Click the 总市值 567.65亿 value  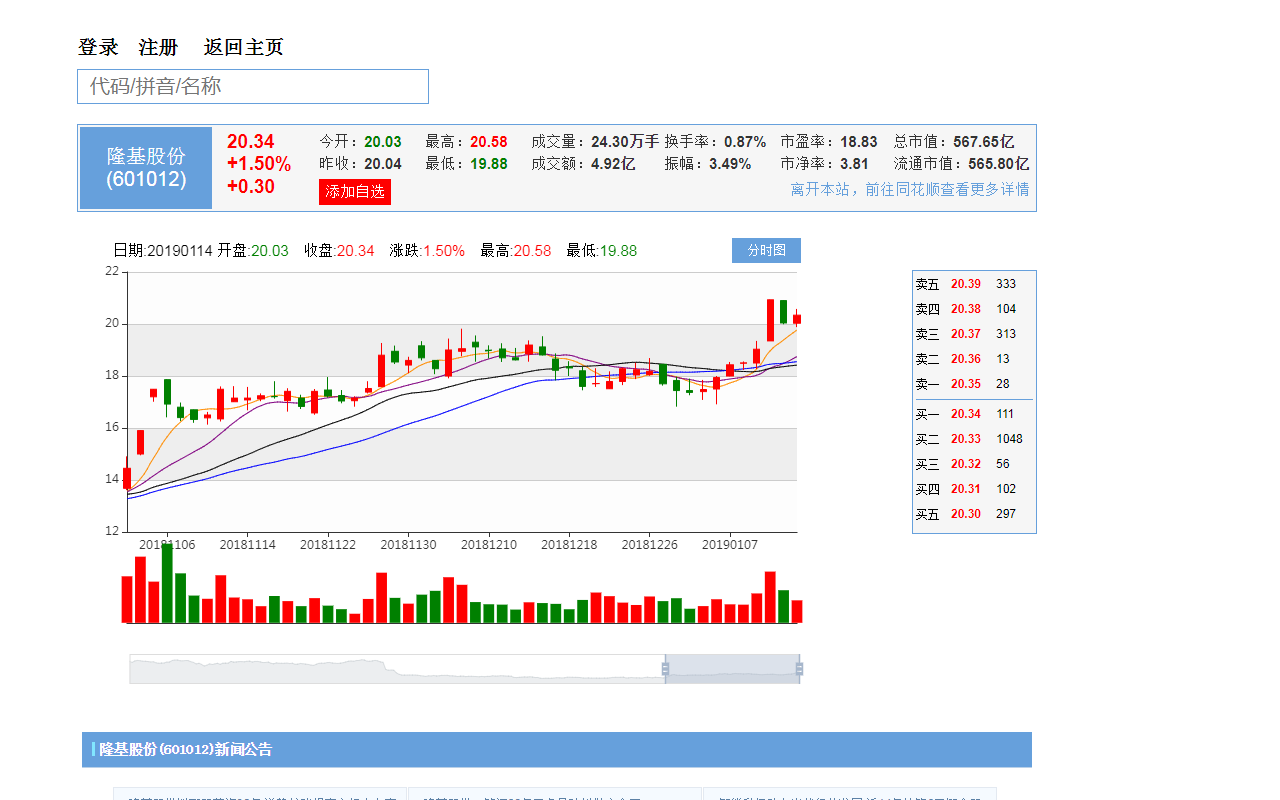click(983, 142)
